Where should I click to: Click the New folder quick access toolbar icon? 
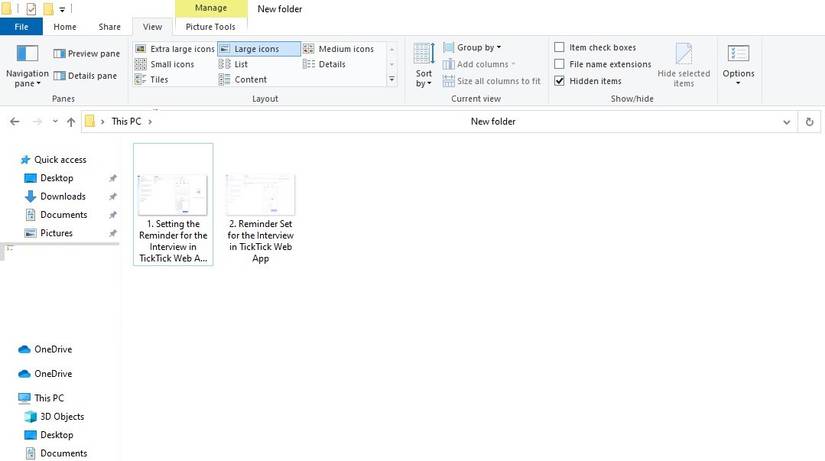coord(48,8)
